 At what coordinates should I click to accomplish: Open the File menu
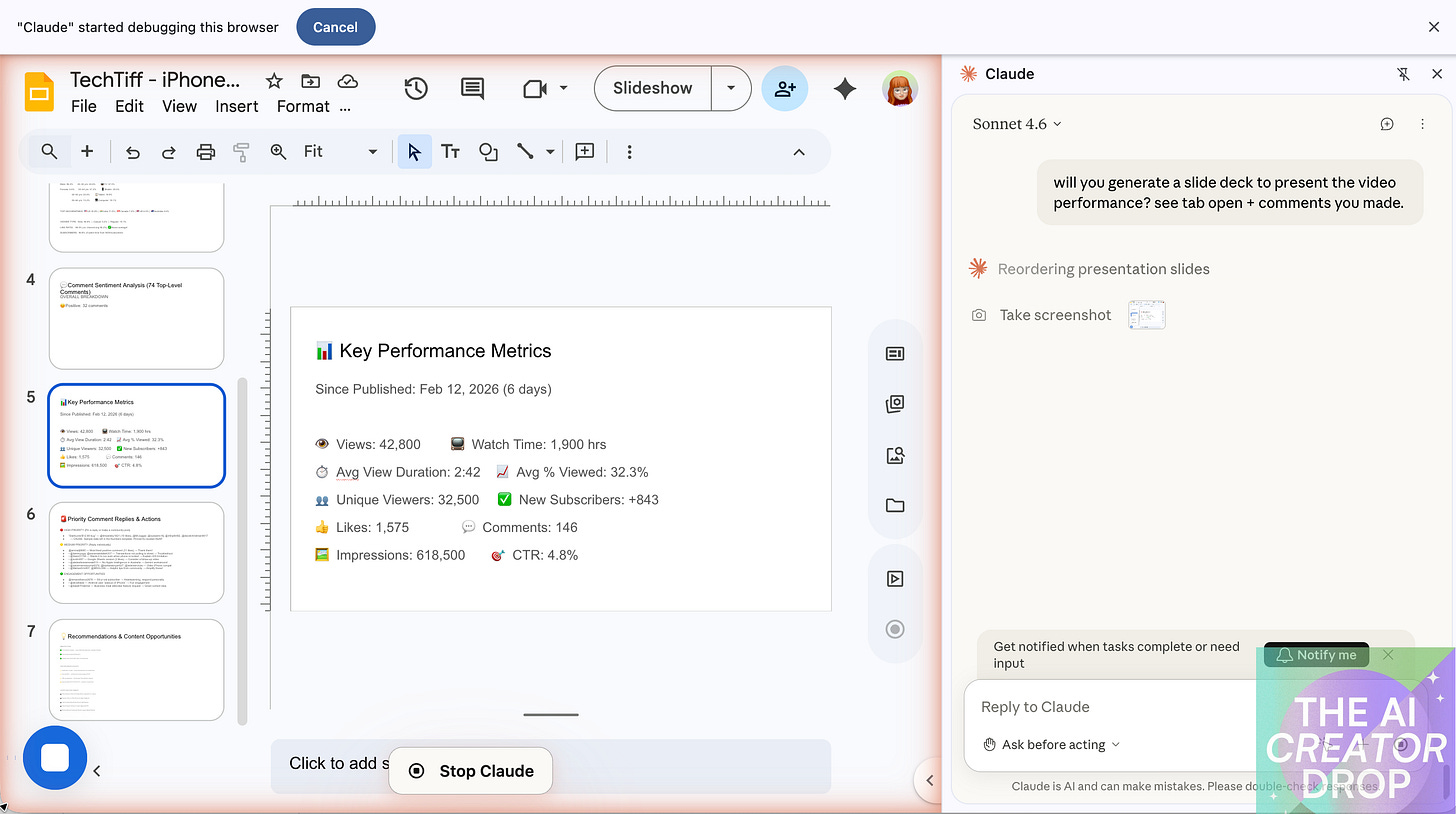tap(83, 106)
